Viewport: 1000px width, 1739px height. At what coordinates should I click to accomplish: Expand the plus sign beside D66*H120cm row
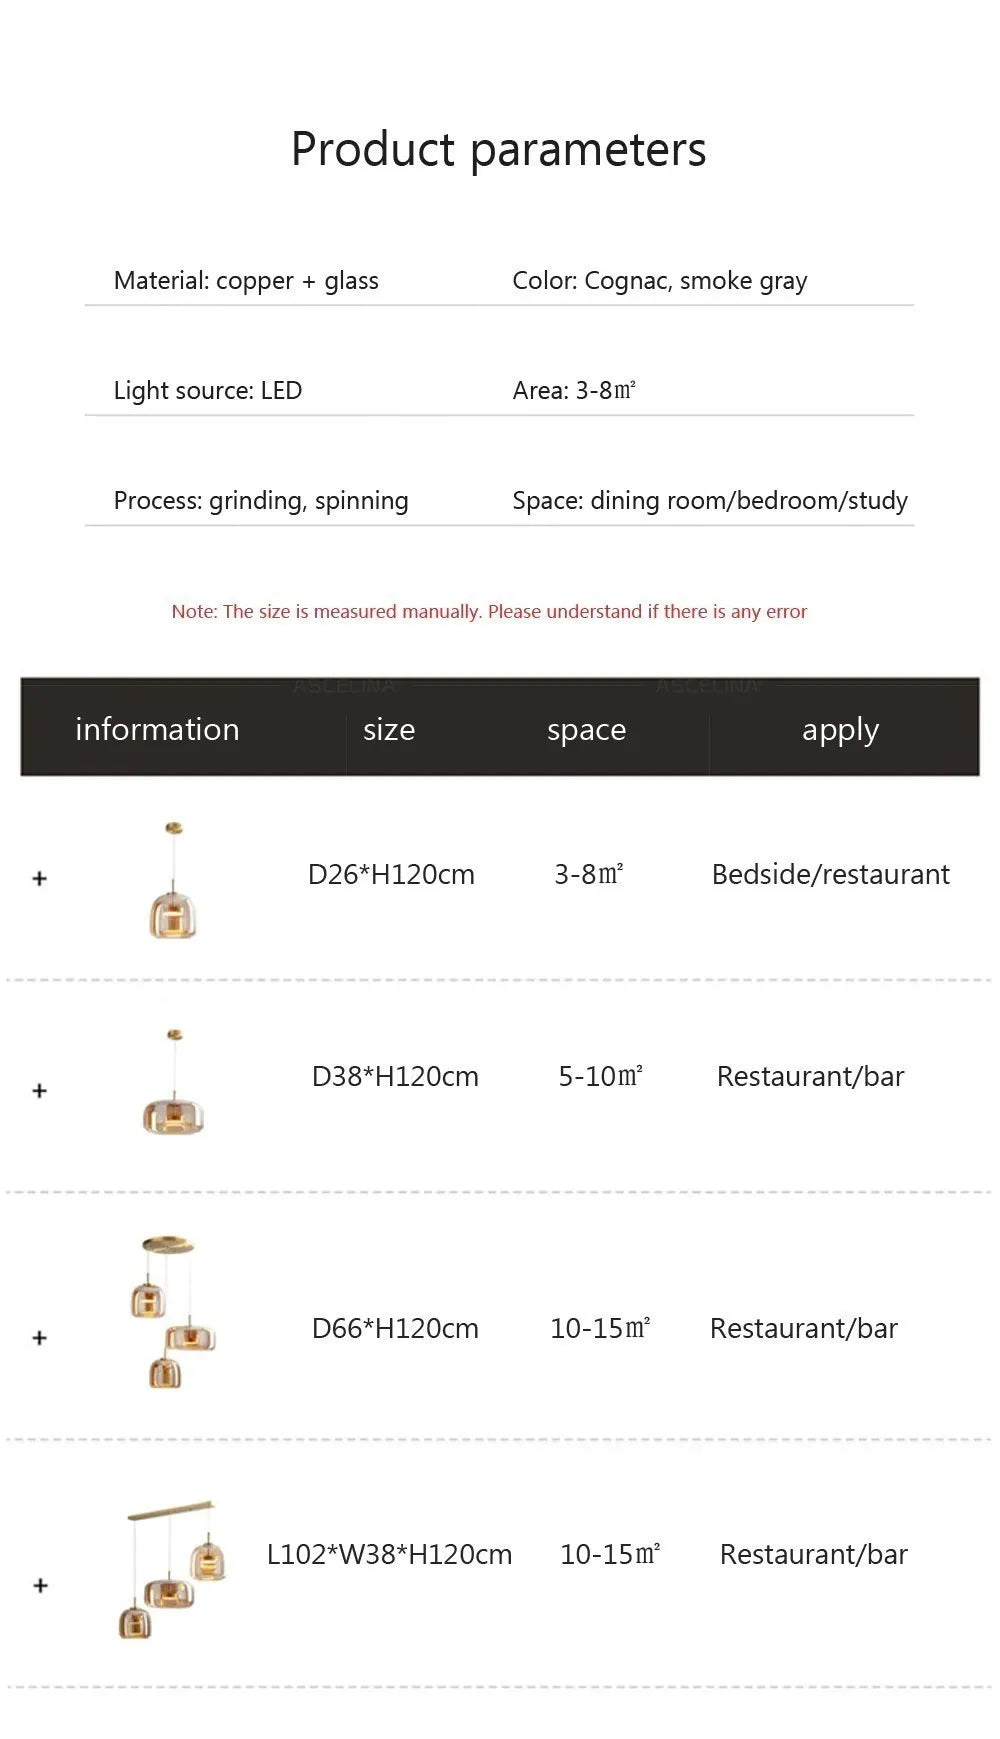click(x=40, y=1337)
